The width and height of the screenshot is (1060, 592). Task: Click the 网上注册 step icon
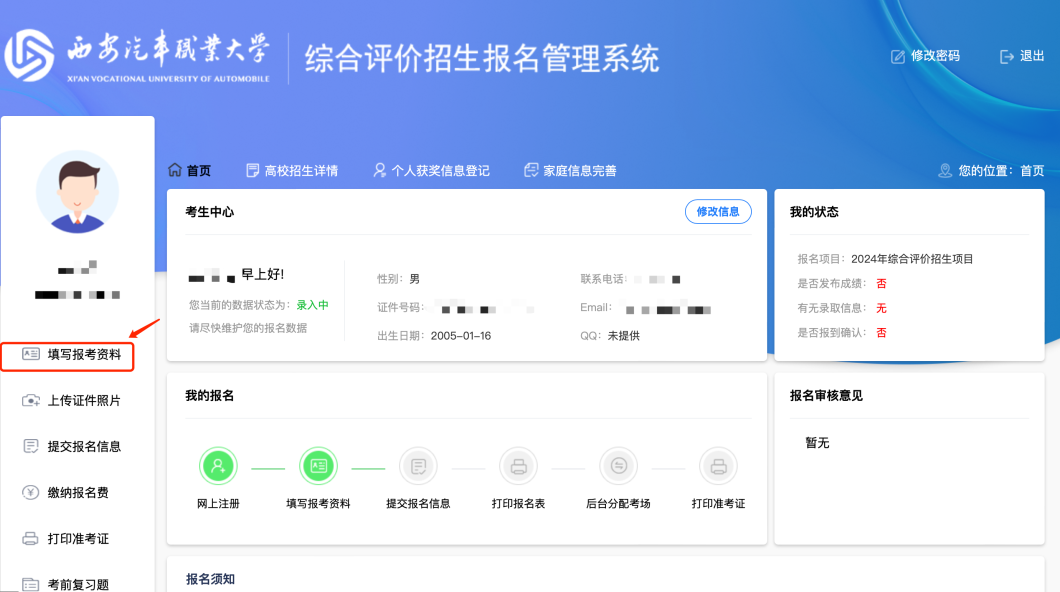pos(219,465)
